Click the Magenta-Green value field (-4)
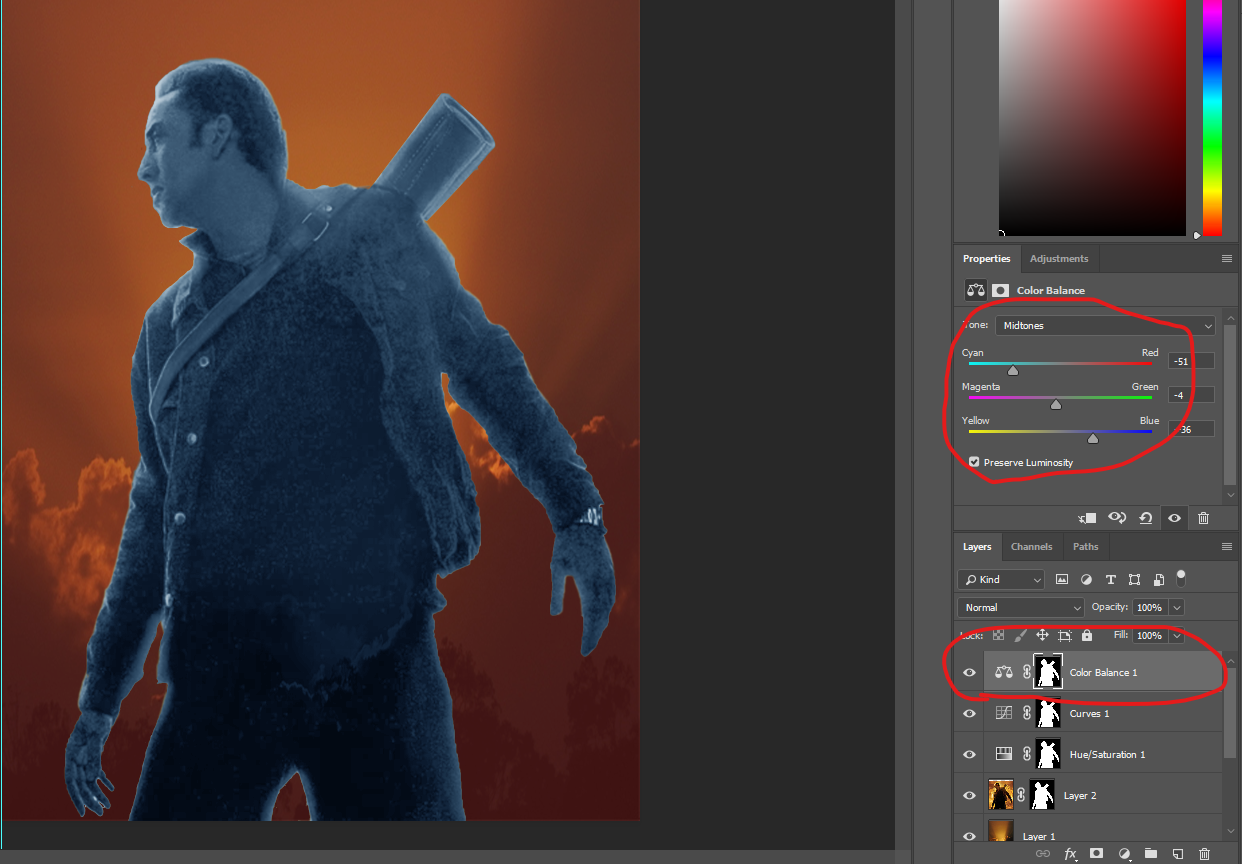 coord(1191,395)
